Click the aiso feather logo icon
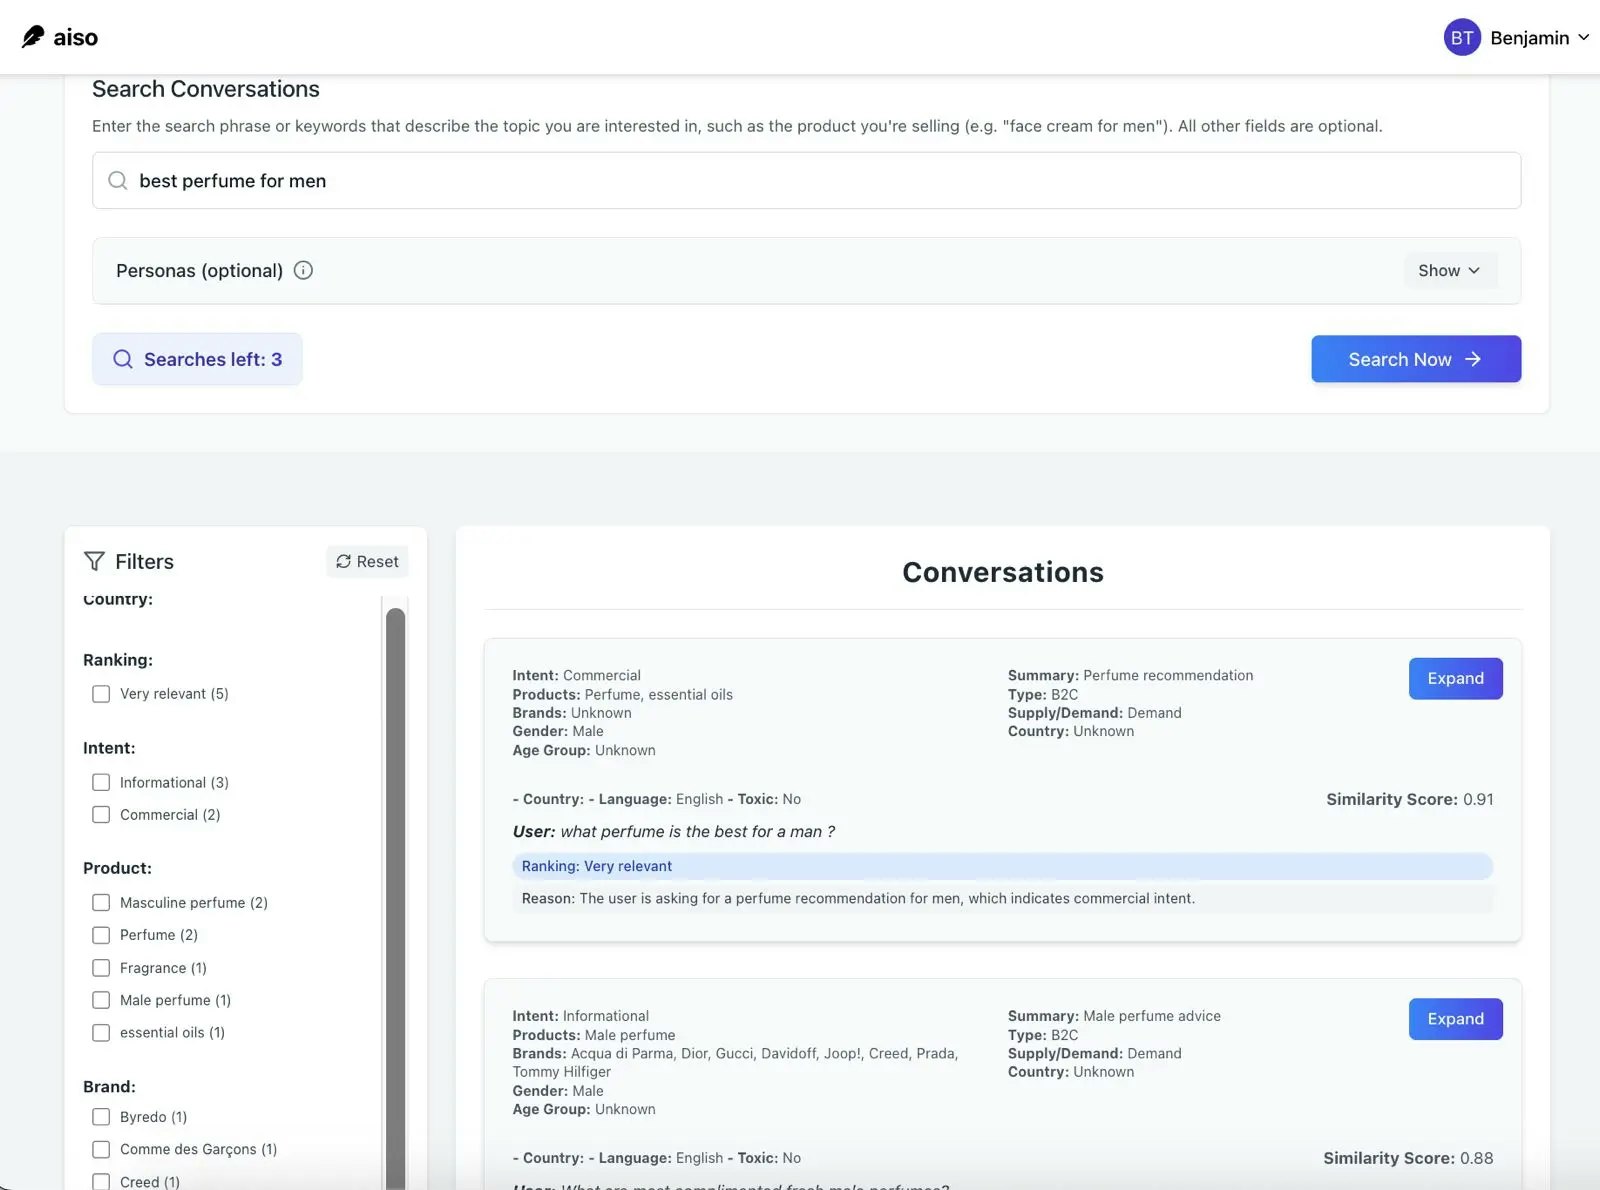1600x1190 pixels. [x=33, y=37]
